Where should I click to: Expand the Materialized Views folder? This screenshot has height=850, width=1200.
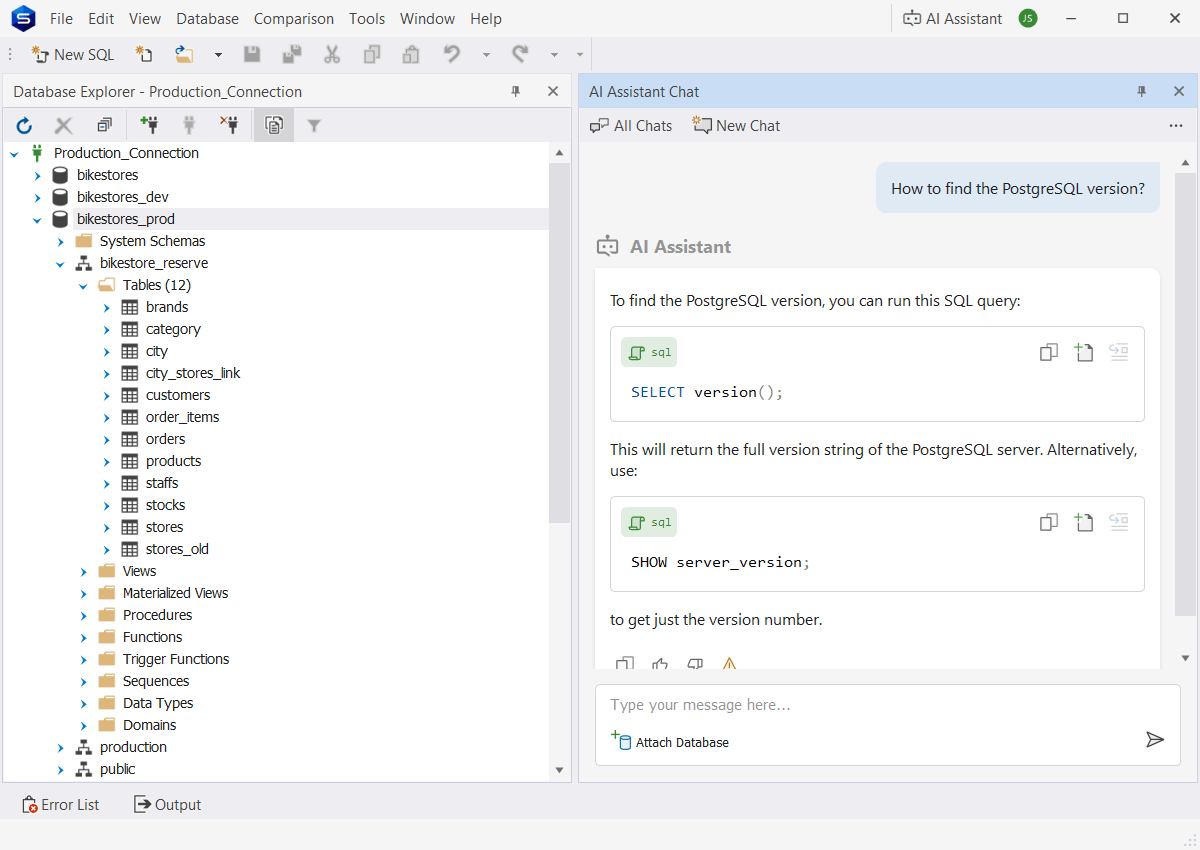pos(83,593)
